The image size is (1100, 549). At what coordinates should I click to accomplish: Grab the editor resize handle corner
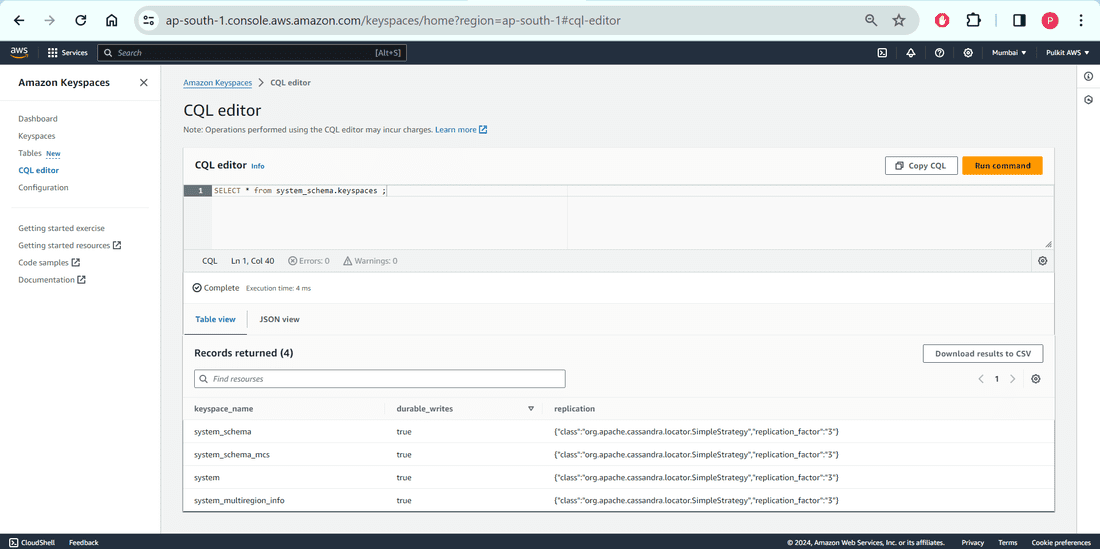(1048, 245)
